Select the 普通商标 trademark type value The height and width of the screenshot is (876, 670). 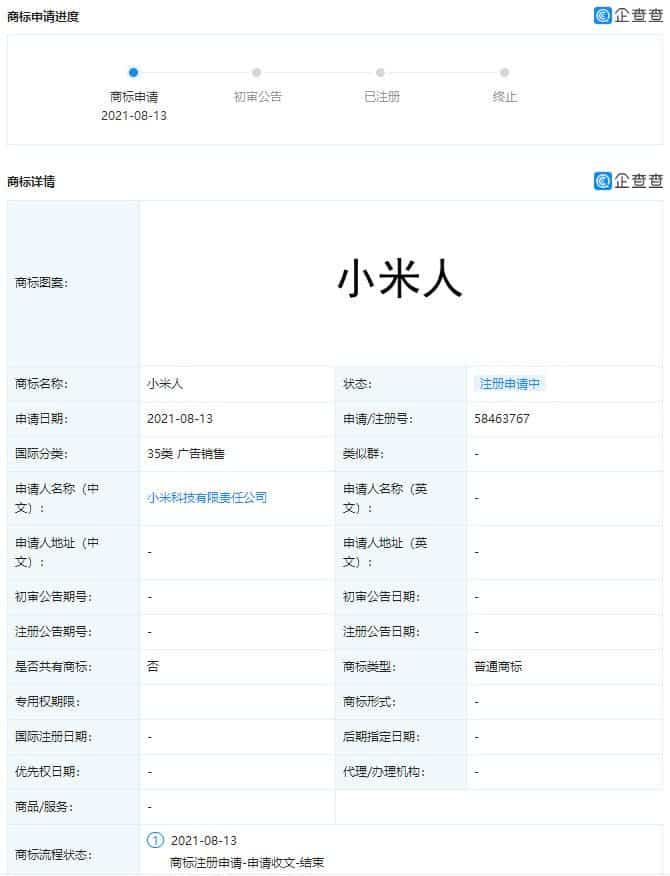point(498,666)
